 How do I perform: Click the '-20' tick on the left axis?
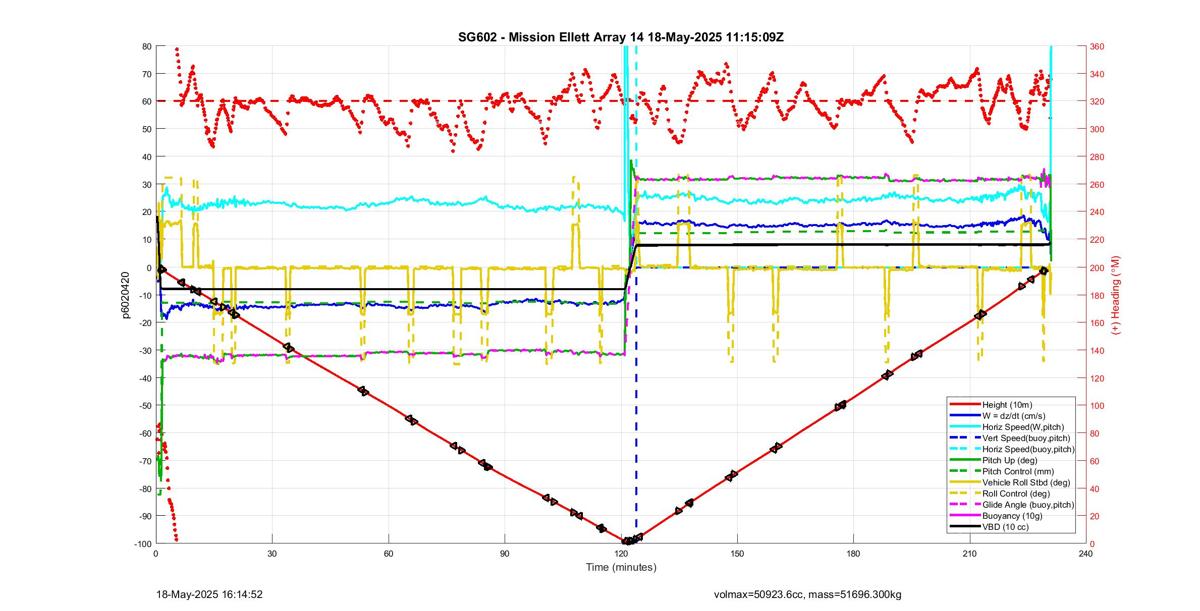[x=143, y=322]
